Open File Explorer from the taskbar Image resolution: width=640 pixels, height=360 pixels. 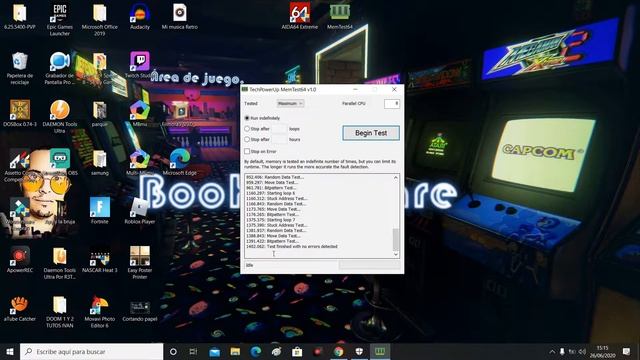[x=235, y=351]
